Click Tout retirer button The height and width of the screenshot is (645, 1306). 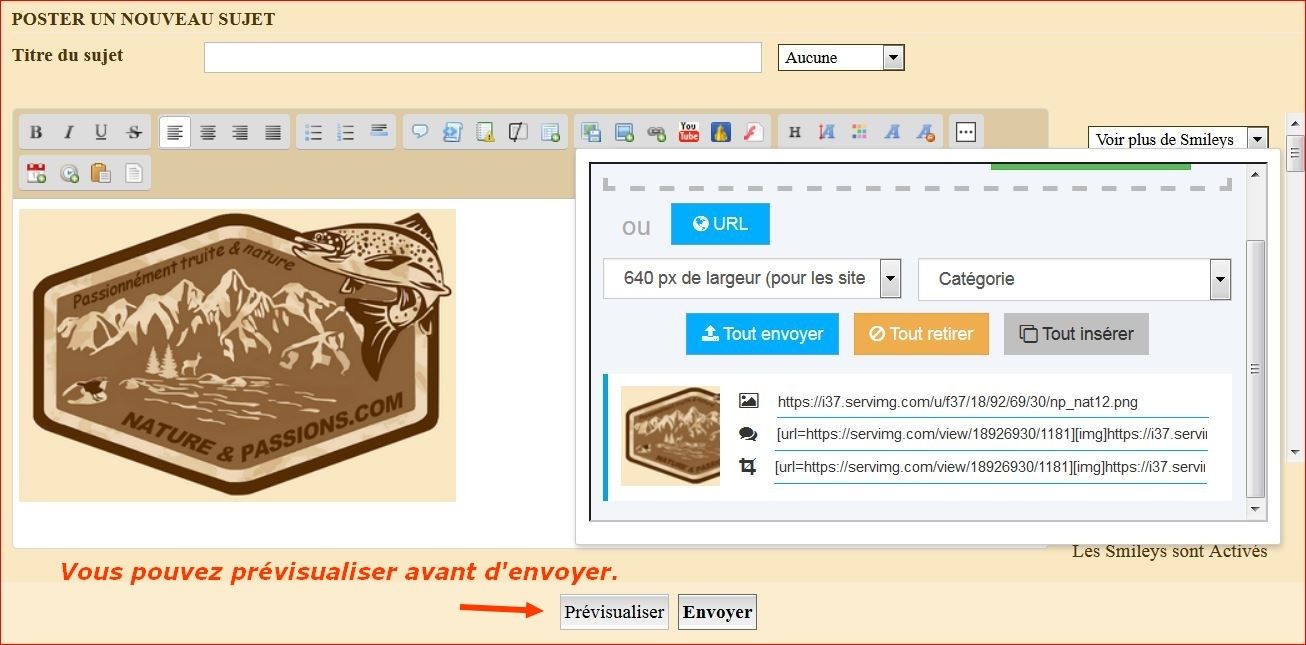click(921, 334)
